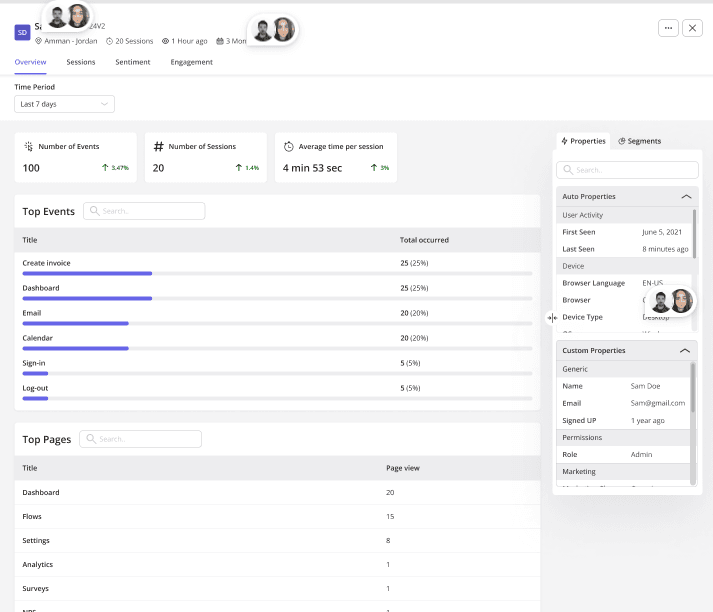This screenshot has width=713, height=612.
Task: Click the Log-out event progress bar
Action: pos(277,398)
